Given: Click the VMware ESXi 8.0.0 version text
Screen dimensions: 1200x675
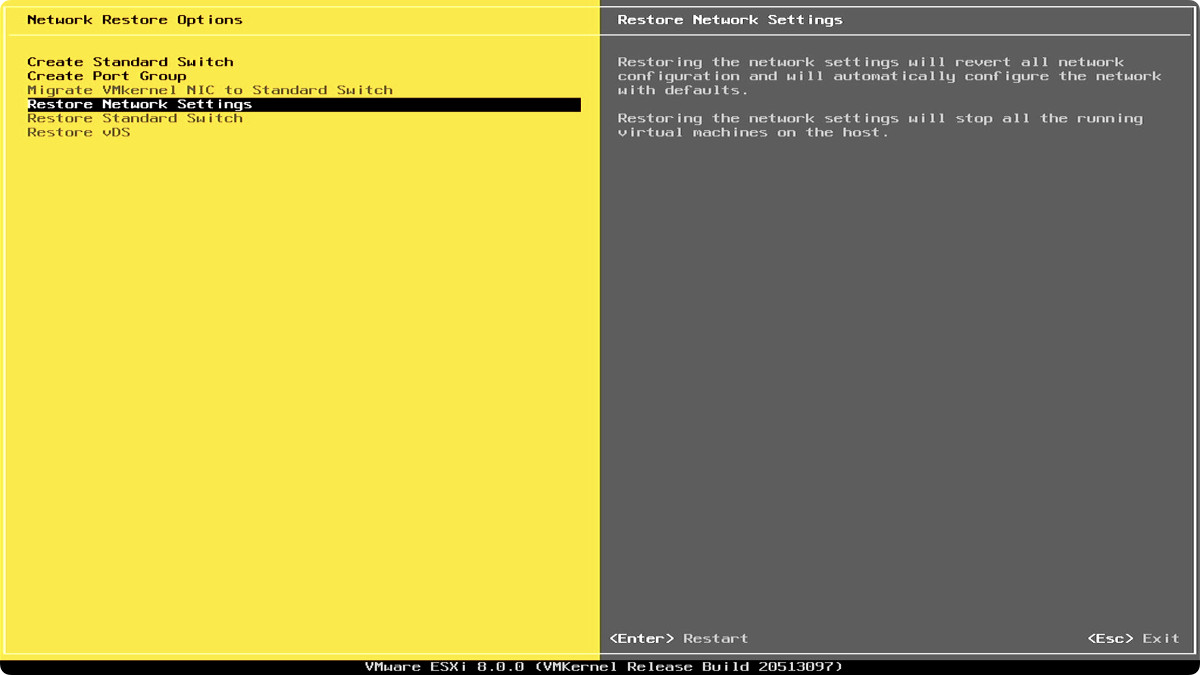Looking at the screenshot, I should pos(445,666).
